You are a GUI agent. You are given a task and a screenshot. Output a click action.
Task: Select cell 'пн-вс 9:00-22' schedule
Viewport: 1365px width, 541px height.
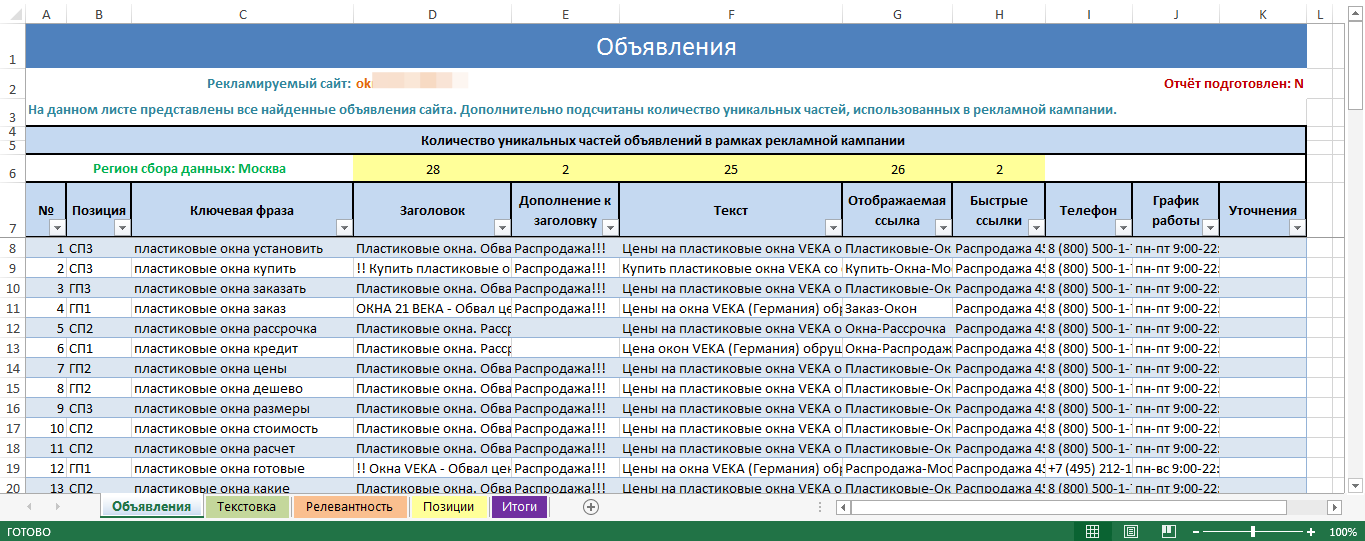tap(1176, 468)
